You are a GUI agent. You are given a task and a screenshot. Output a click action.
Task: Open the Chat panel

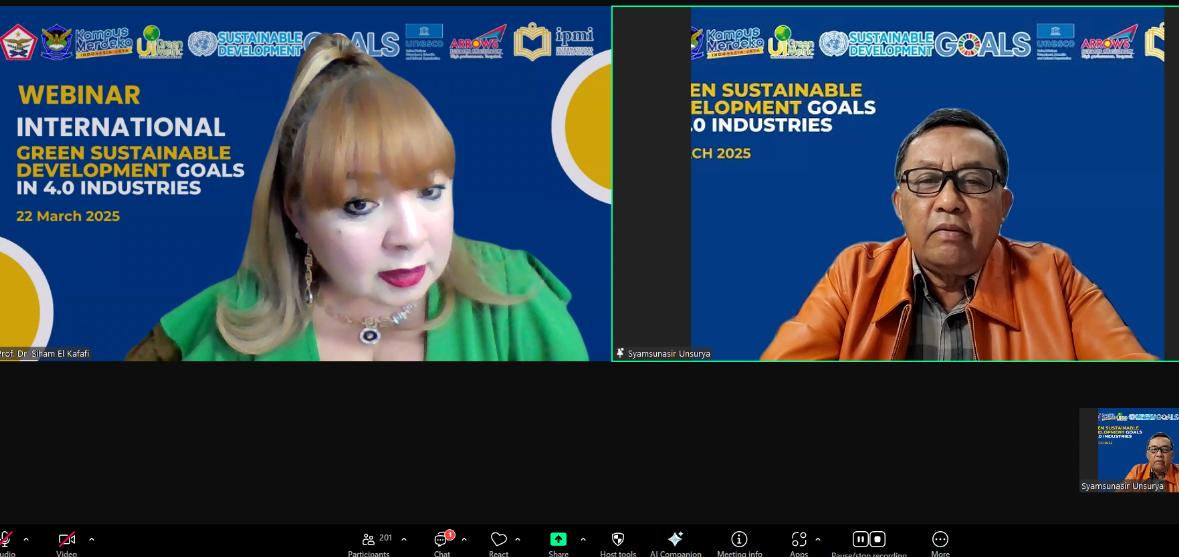[x=441, y=540]
